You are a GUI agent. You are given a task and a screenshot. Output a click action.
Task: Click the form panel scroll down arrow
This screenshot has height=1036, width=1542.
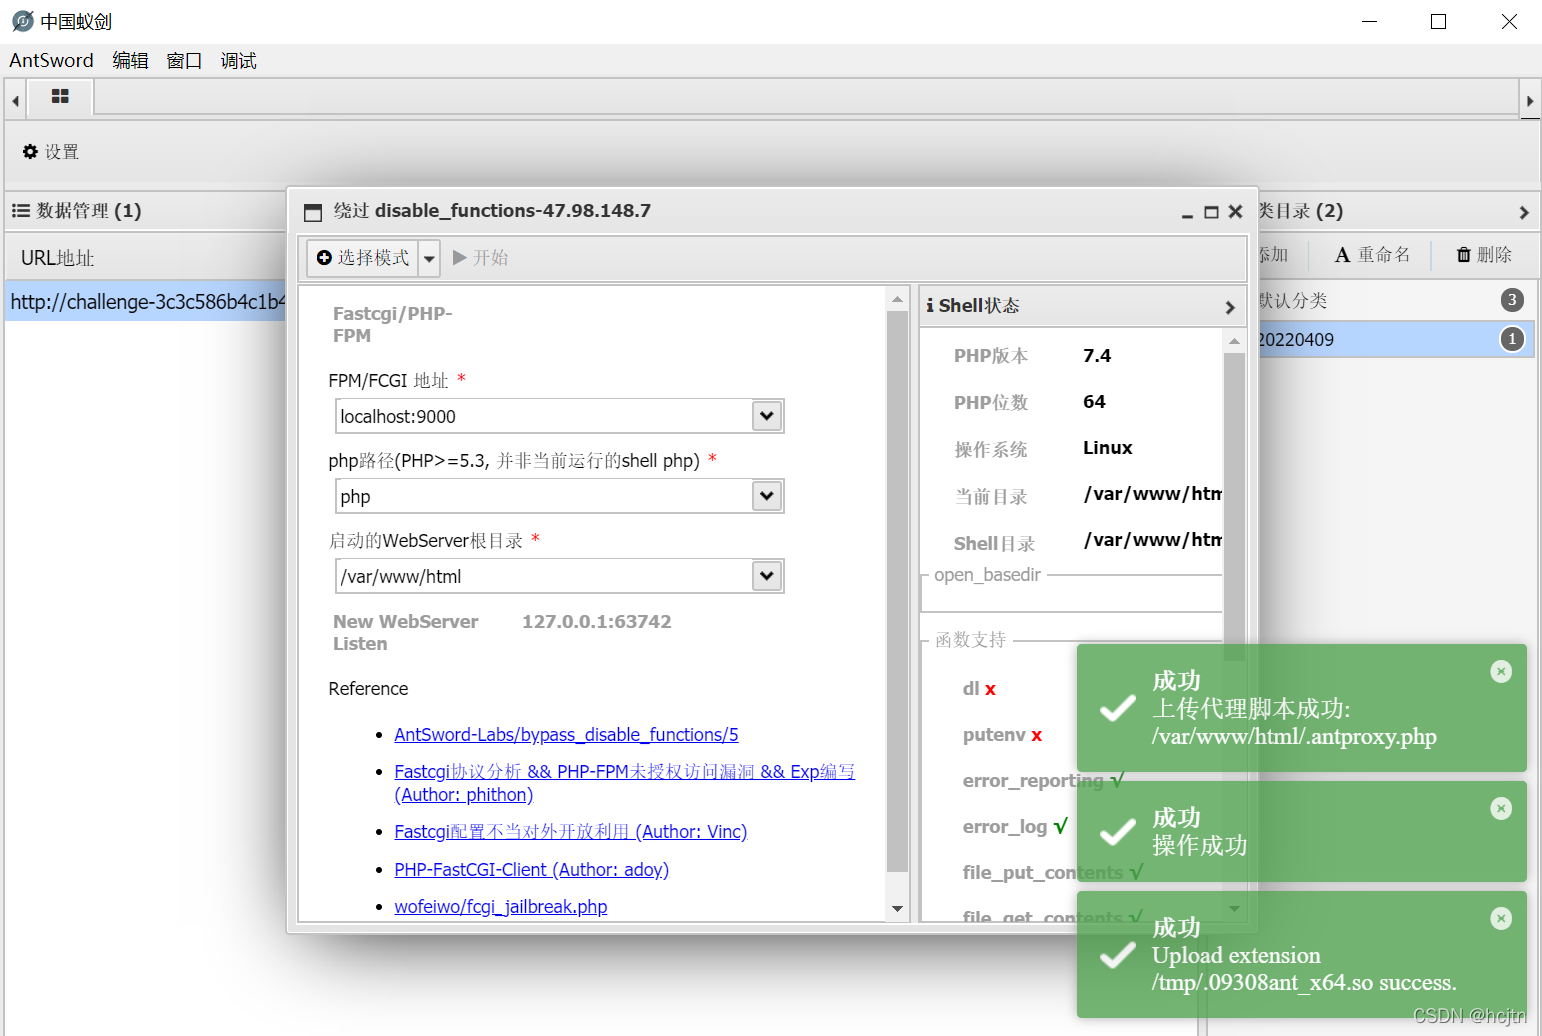tap(897, 909)
